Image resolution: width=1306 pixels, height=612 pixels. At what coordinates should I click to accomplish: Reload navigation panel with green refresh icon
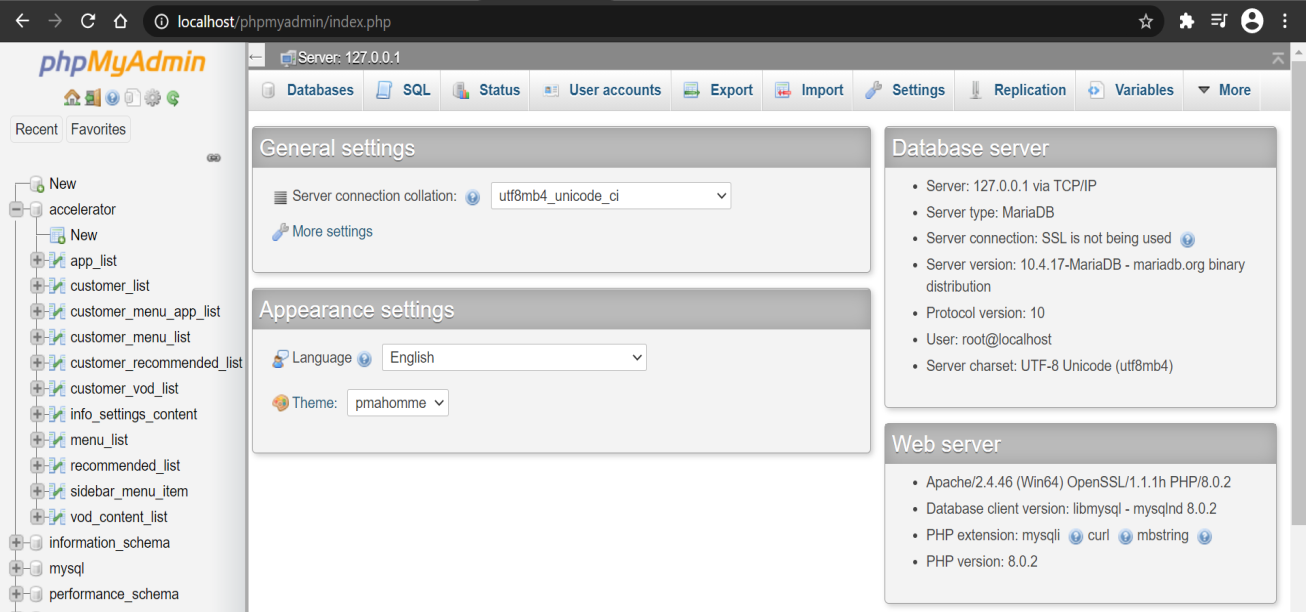(173, 98)
